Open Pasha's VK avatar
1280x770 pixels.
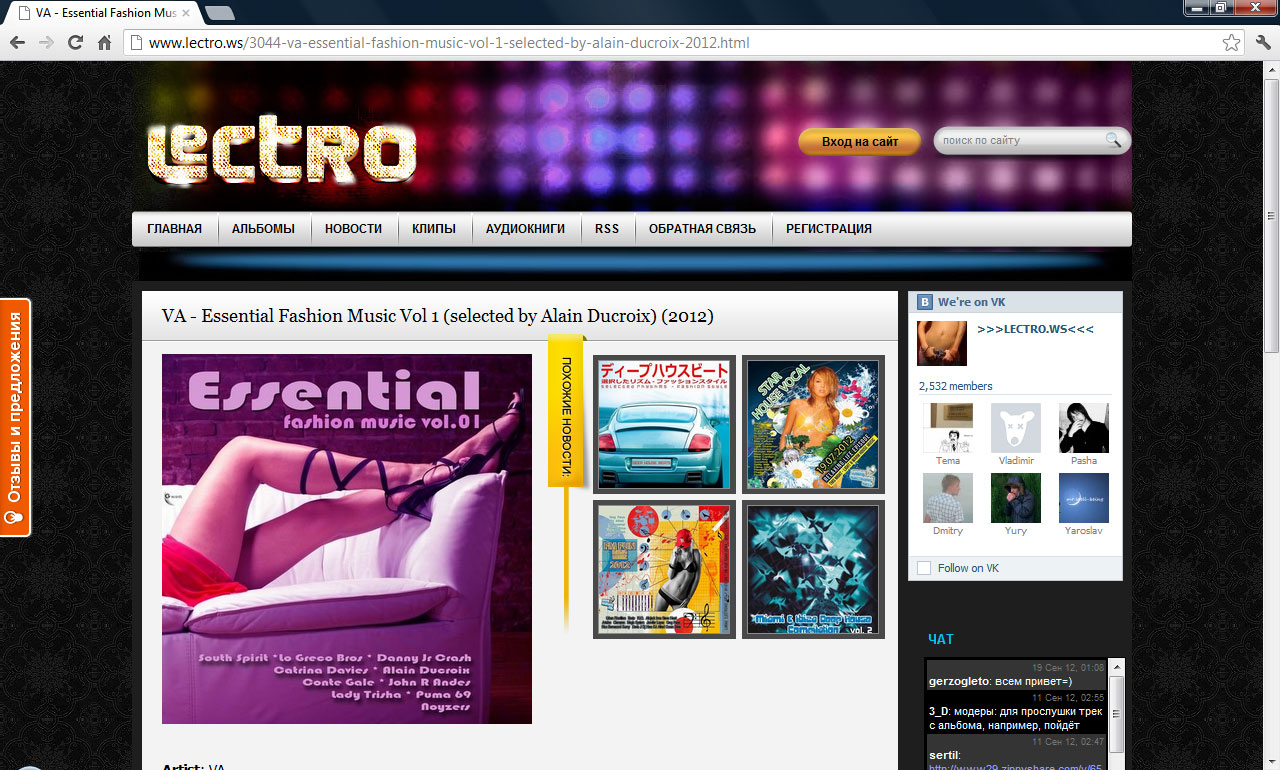click(x=1084, y=428)
